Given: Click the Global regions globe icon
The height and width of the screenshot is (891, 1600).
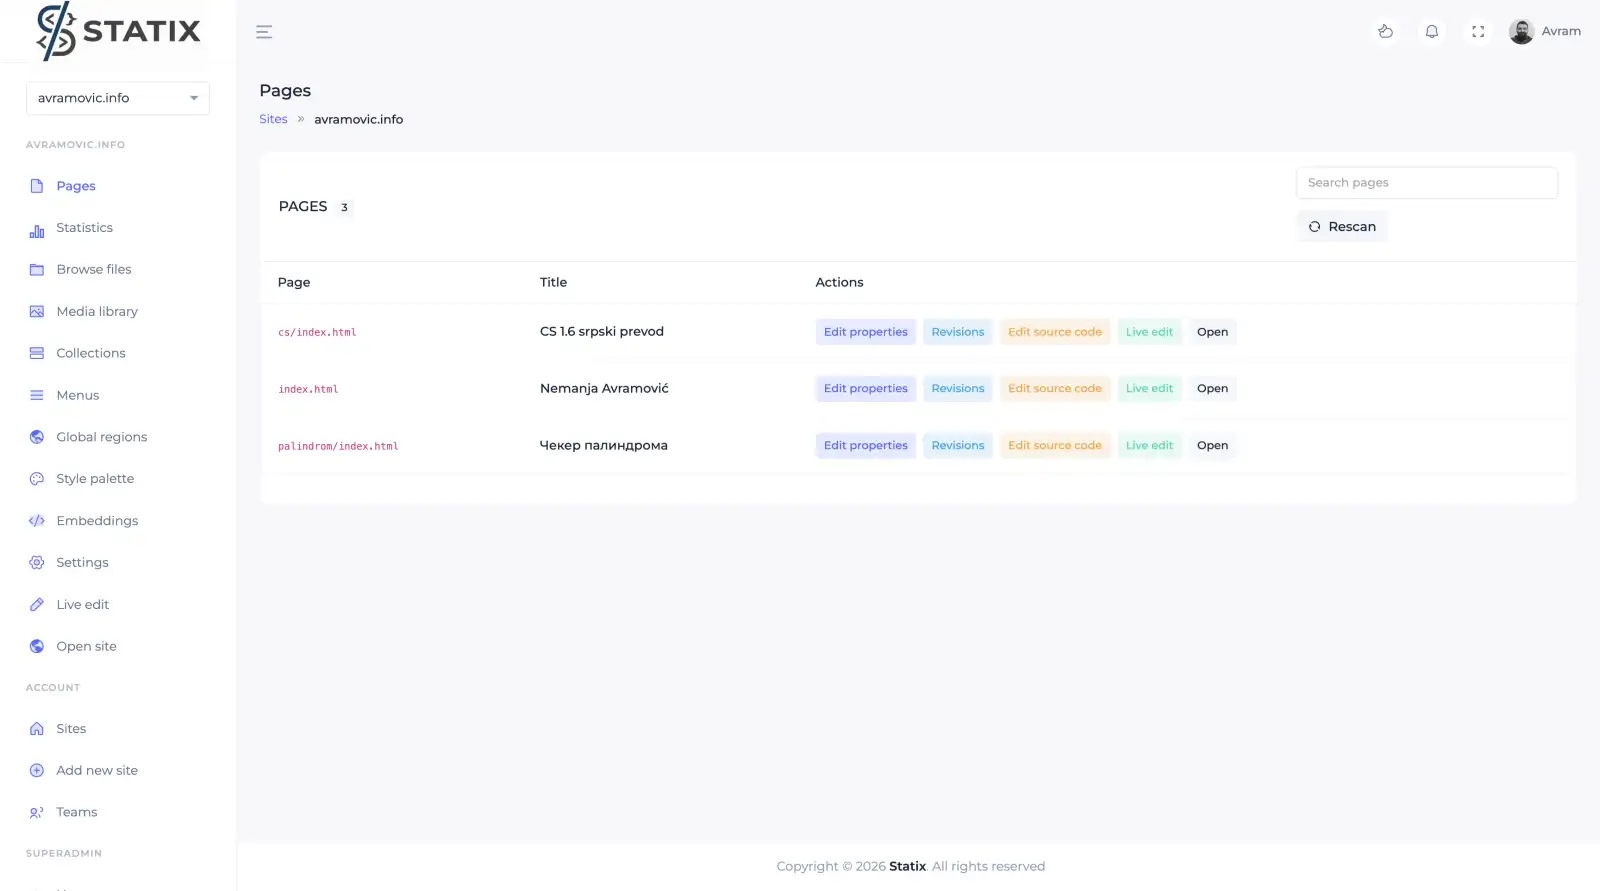Looking at the screenshot, I should point(37,437).
